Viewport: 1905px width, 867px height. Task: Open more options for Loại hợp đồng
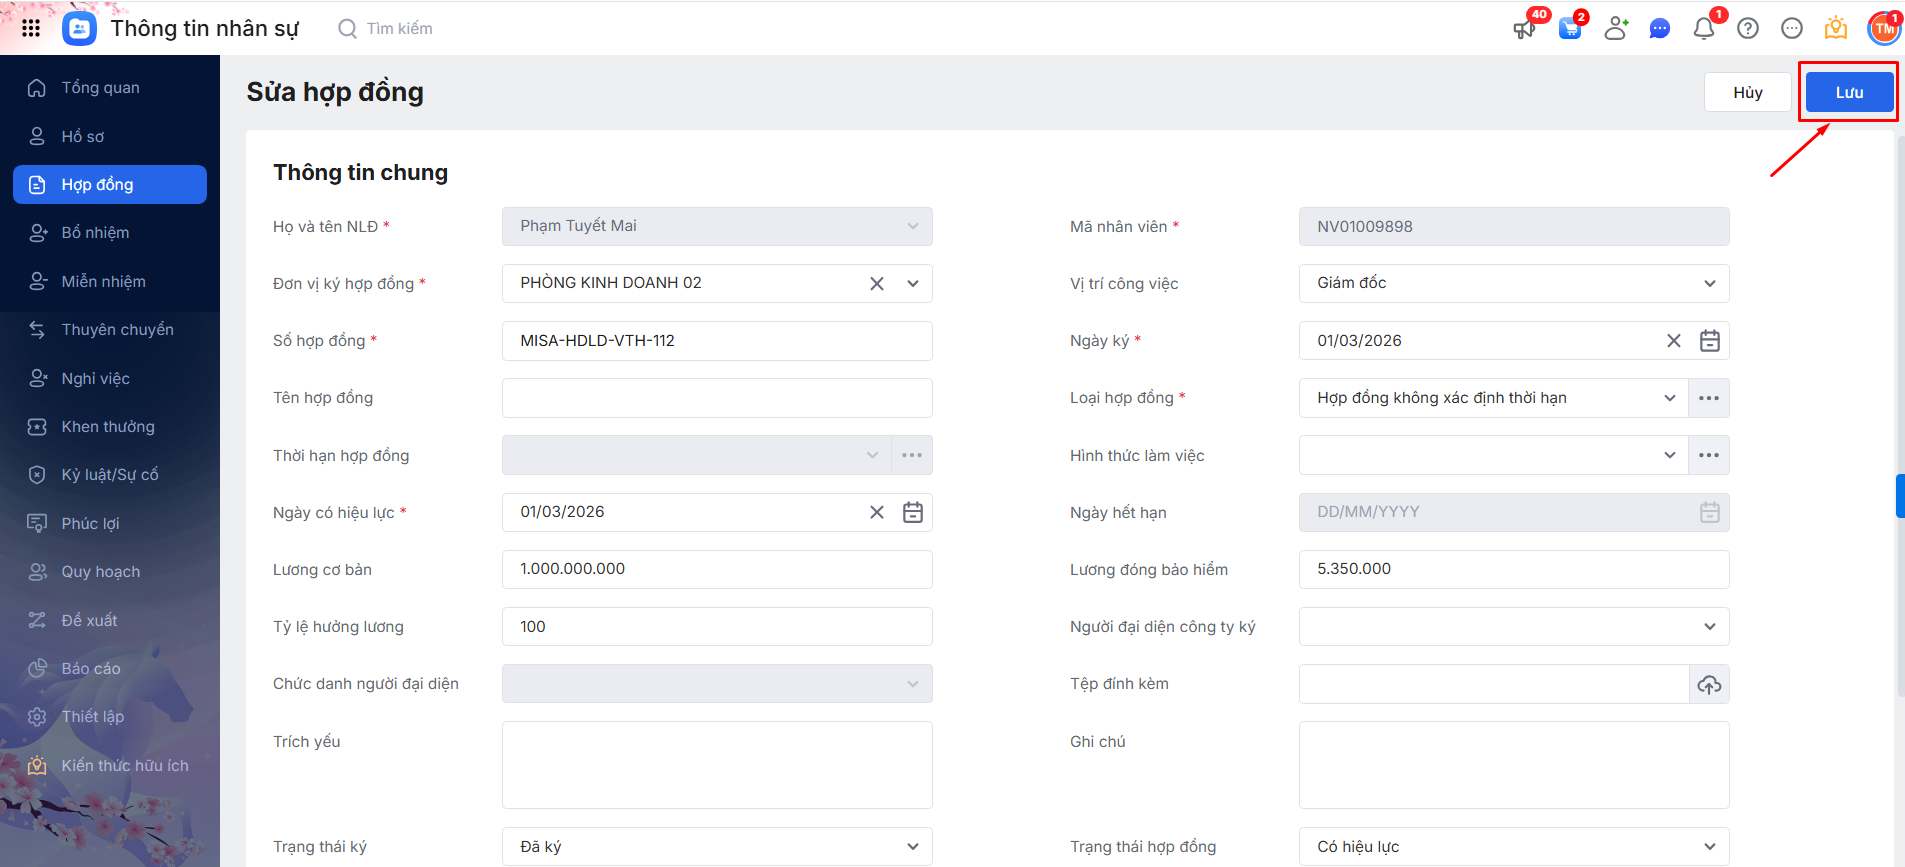point(1709,398)
